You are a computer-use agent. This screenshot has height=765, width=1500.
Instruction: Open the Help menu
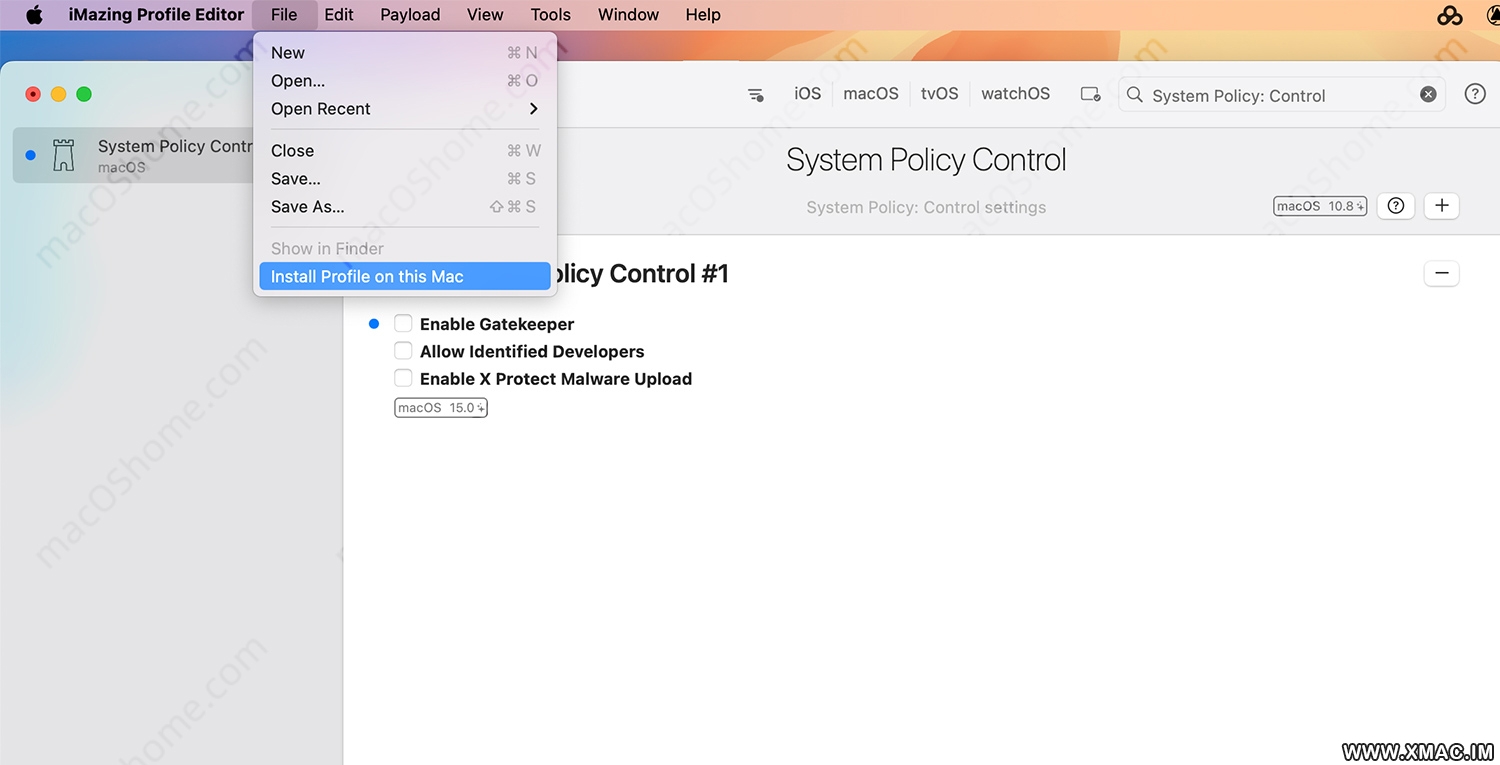pyautogui.click(x=703, y=15)
